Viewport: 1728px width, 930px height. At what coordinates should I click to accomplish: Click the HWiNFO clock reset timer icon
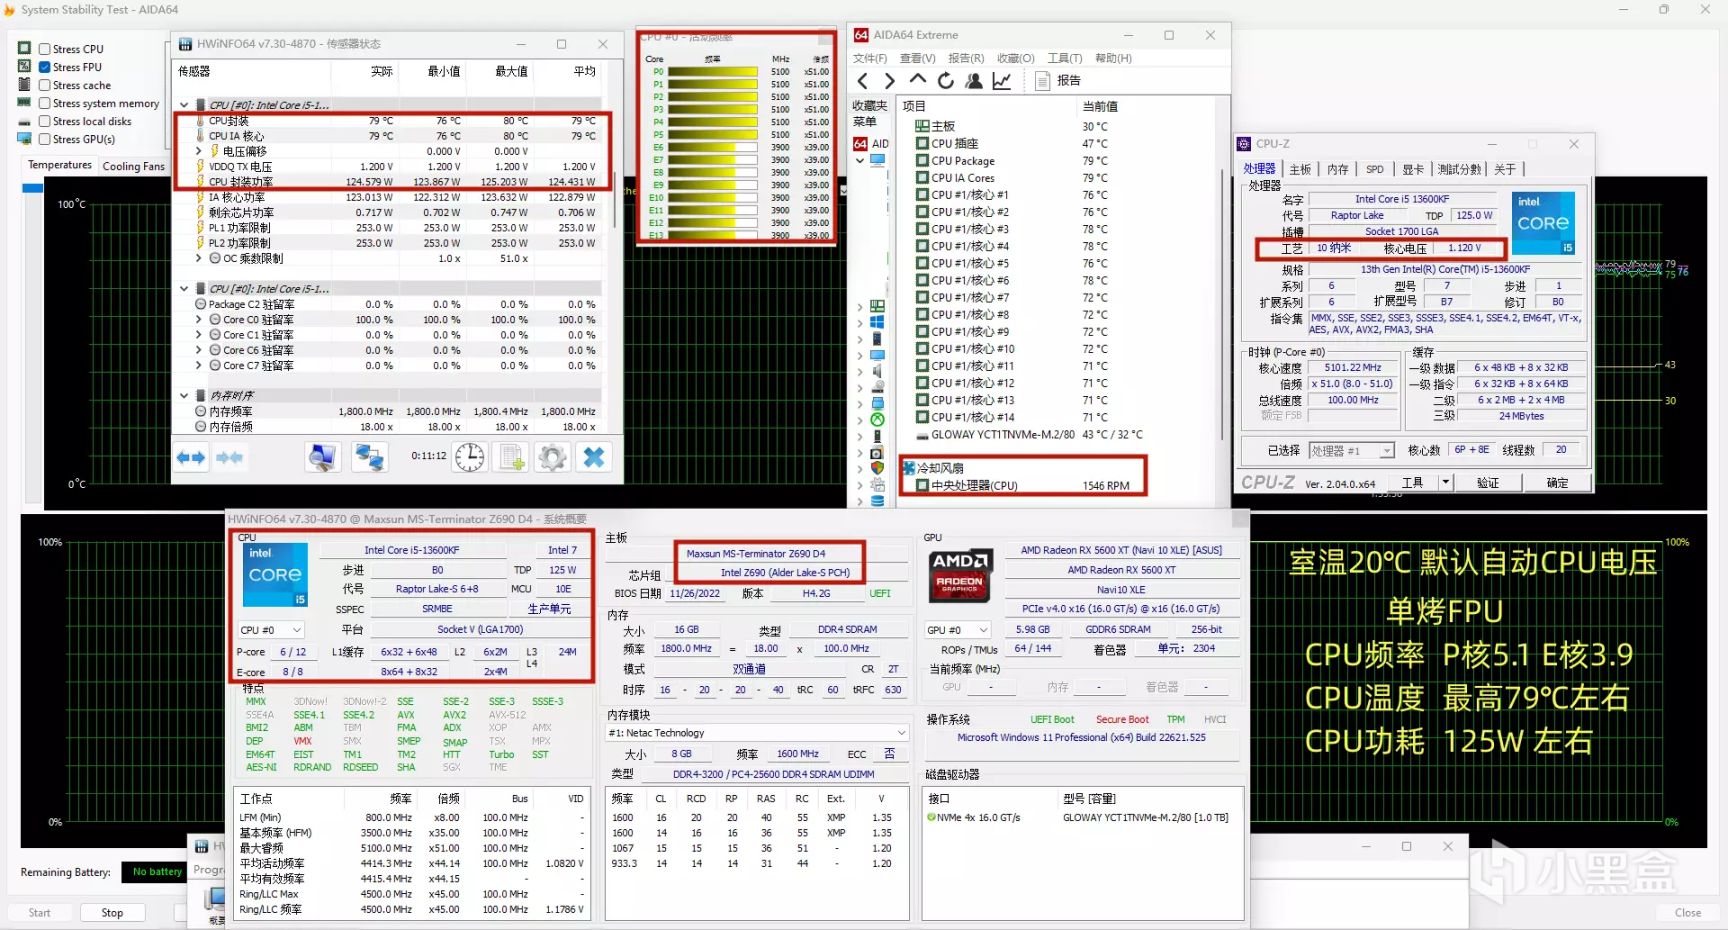click(470, 457)
